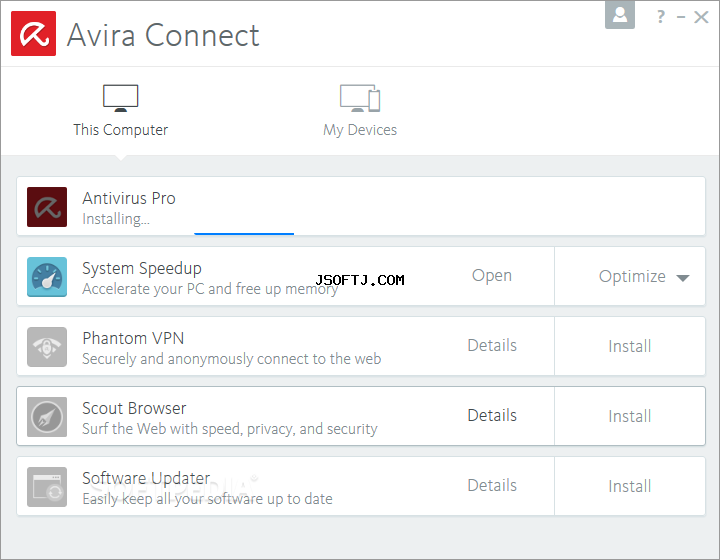The width and height of the screenshot is (720, 560).
Task: Open help via the question mark icon
Action: [661, 17]
